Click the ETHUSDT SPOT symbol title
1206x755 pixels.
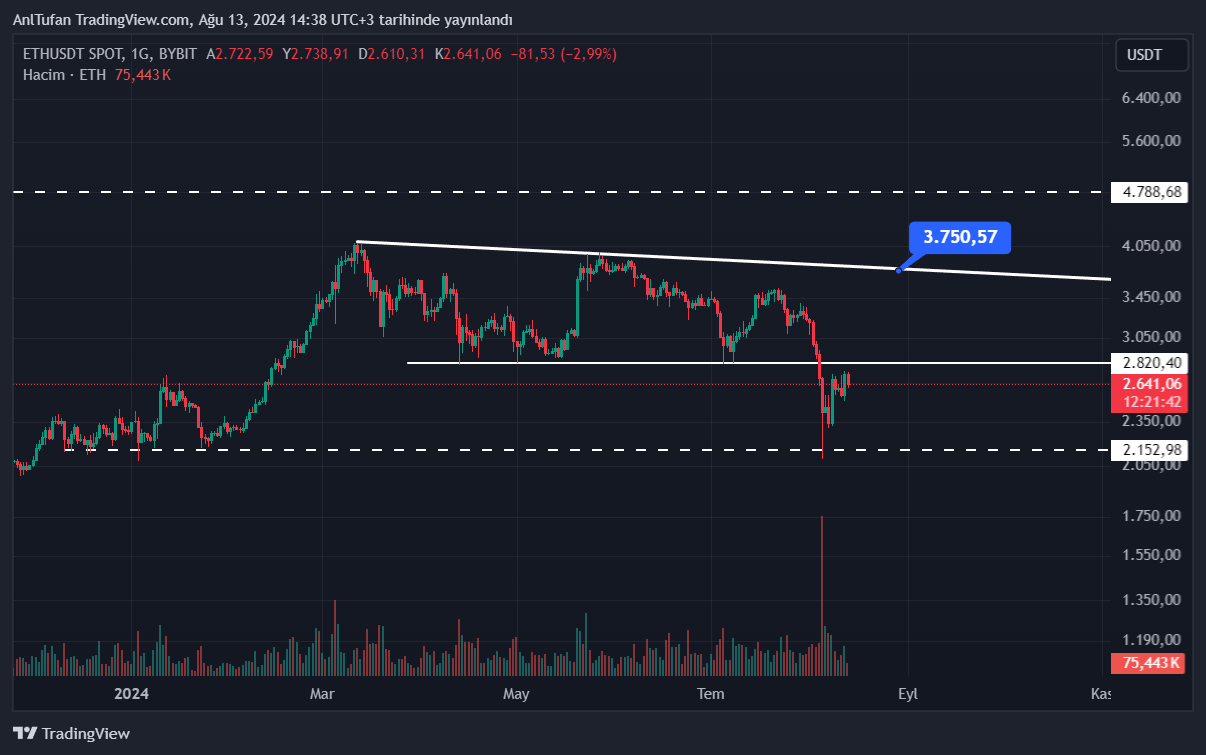[69, 54]
